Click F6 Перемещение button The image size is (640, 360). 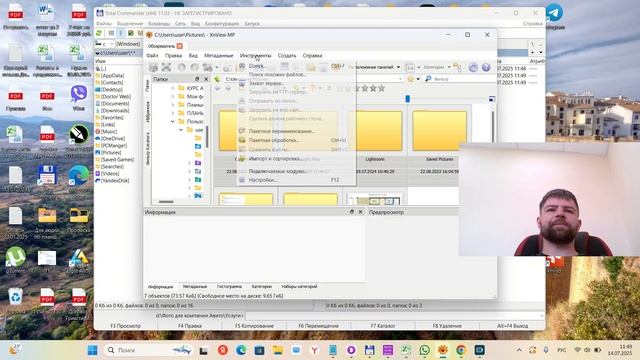click(318, 326)
